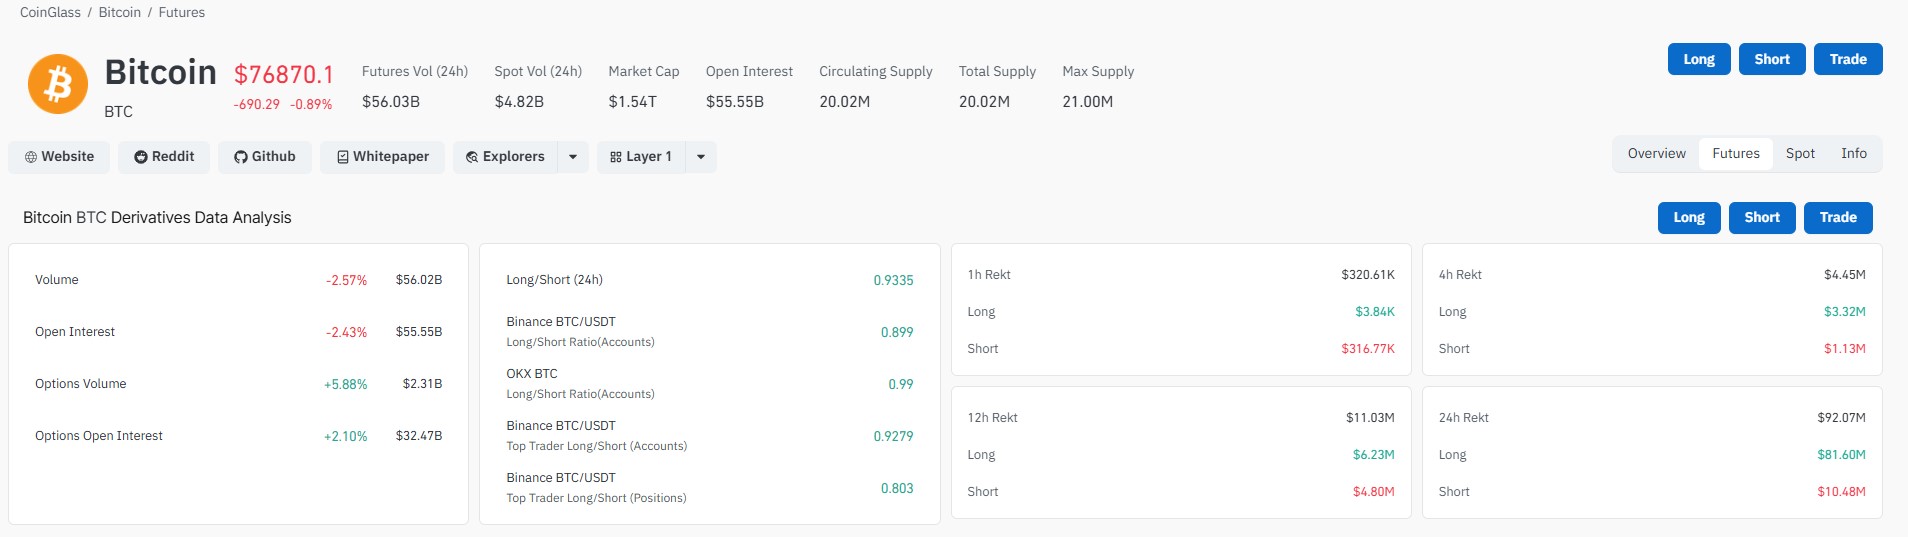
Task: Click the 24h Rekt total $92.07M
Action: click(1842, 417)
